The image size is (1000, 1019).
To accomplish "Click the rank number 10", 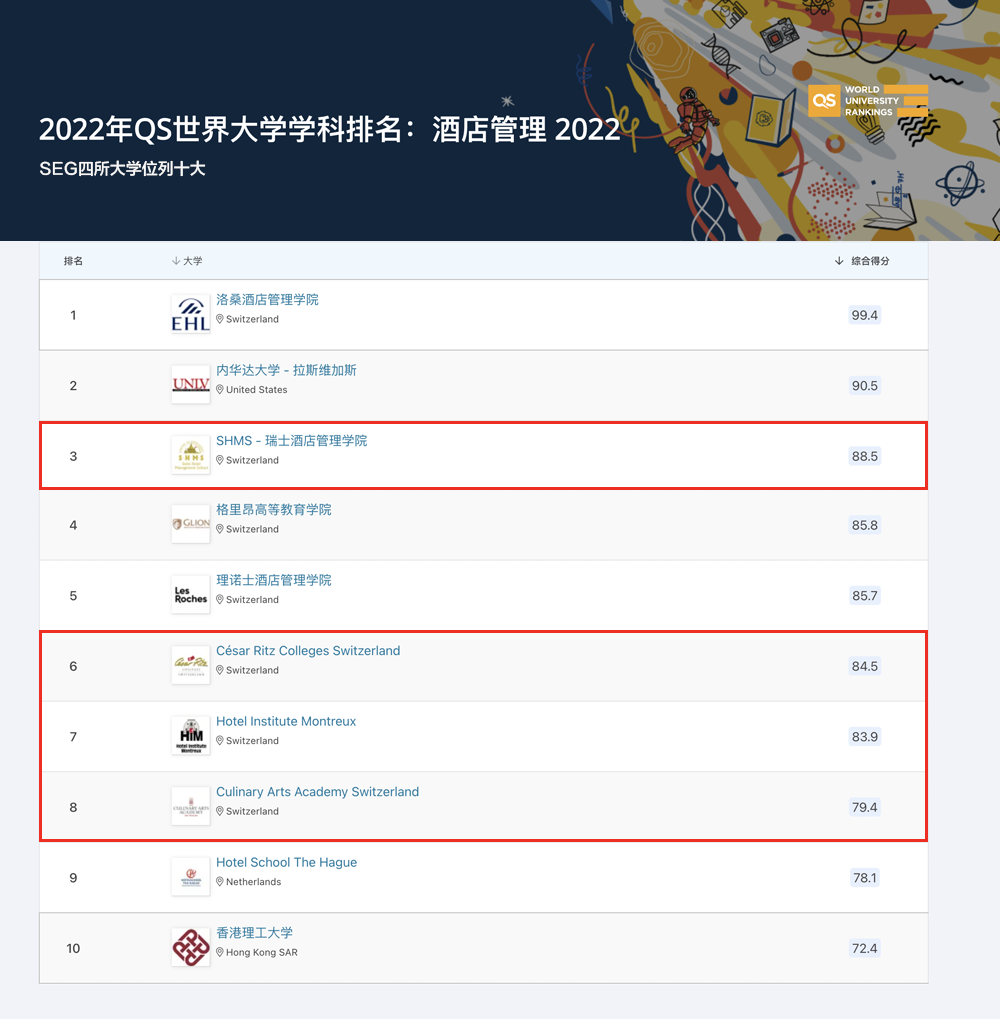I will [x=73, y=948].
